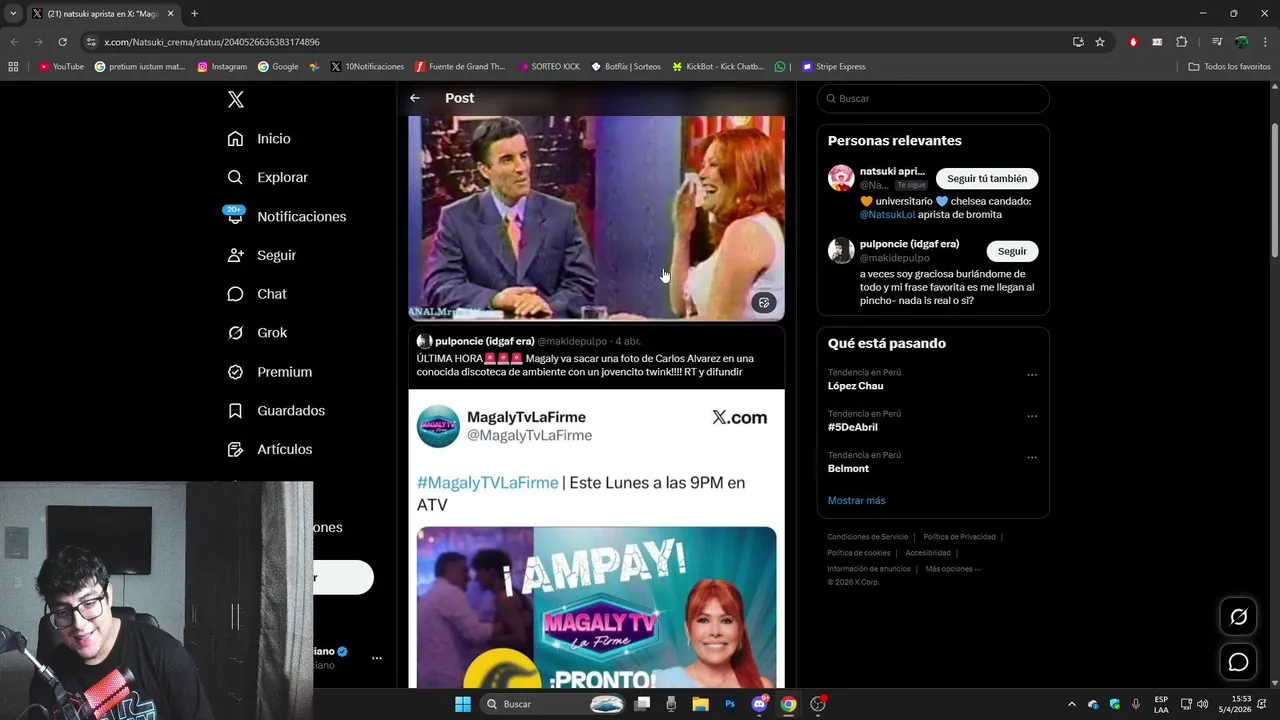Open the Todos los favoritos folder

point(1229,67)
